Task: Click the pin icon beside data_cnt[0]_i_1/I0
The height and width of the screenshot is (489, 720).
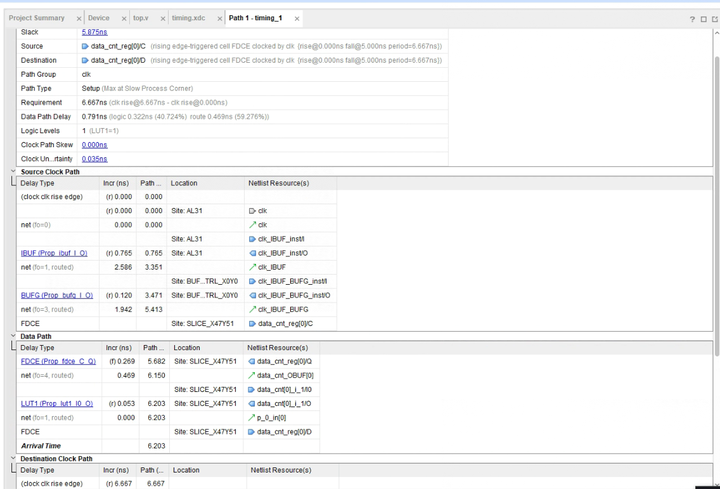Action: (251, 390)
